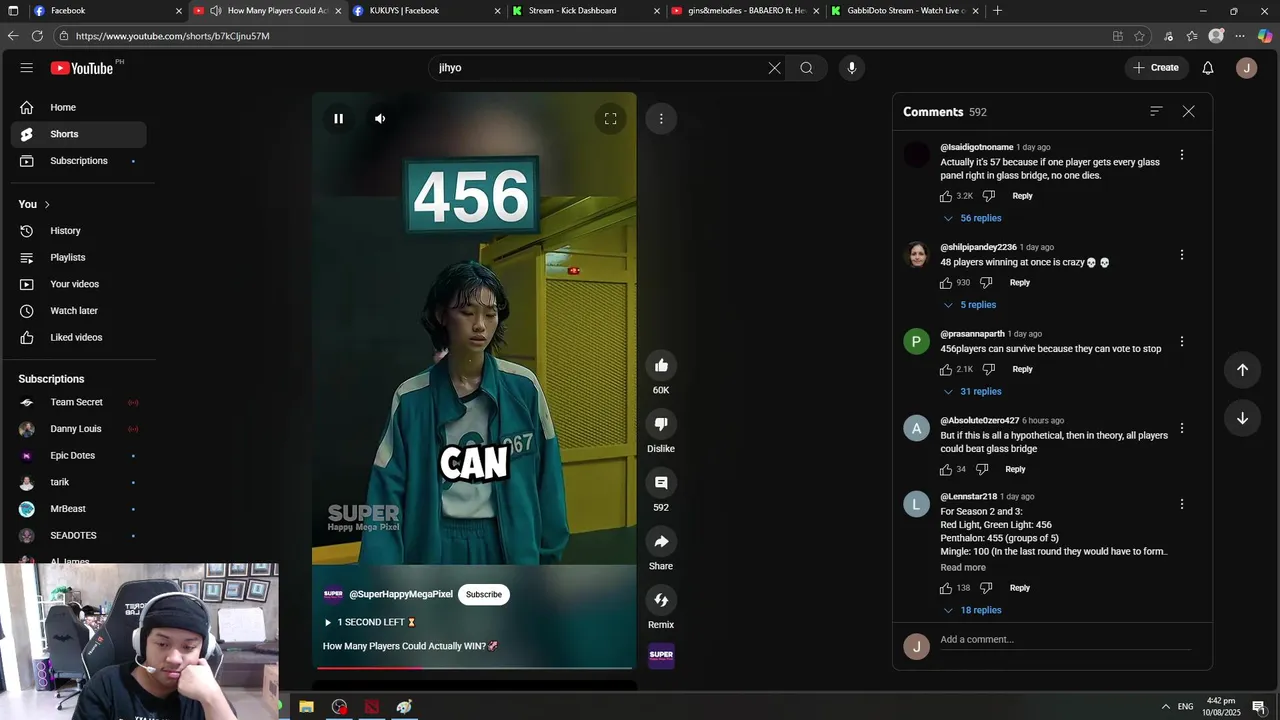Read more of Lennstar218 comment
Image resolution: width=1280 pixels, height=720 pixels.
point(963,567)
